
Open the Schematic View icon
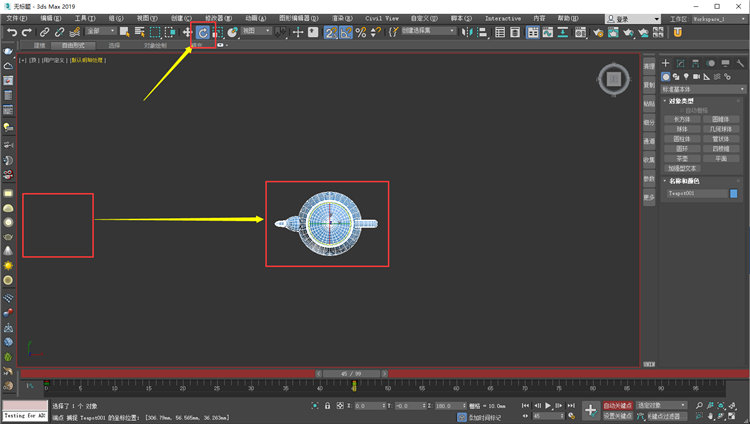(x=563, y=32)
